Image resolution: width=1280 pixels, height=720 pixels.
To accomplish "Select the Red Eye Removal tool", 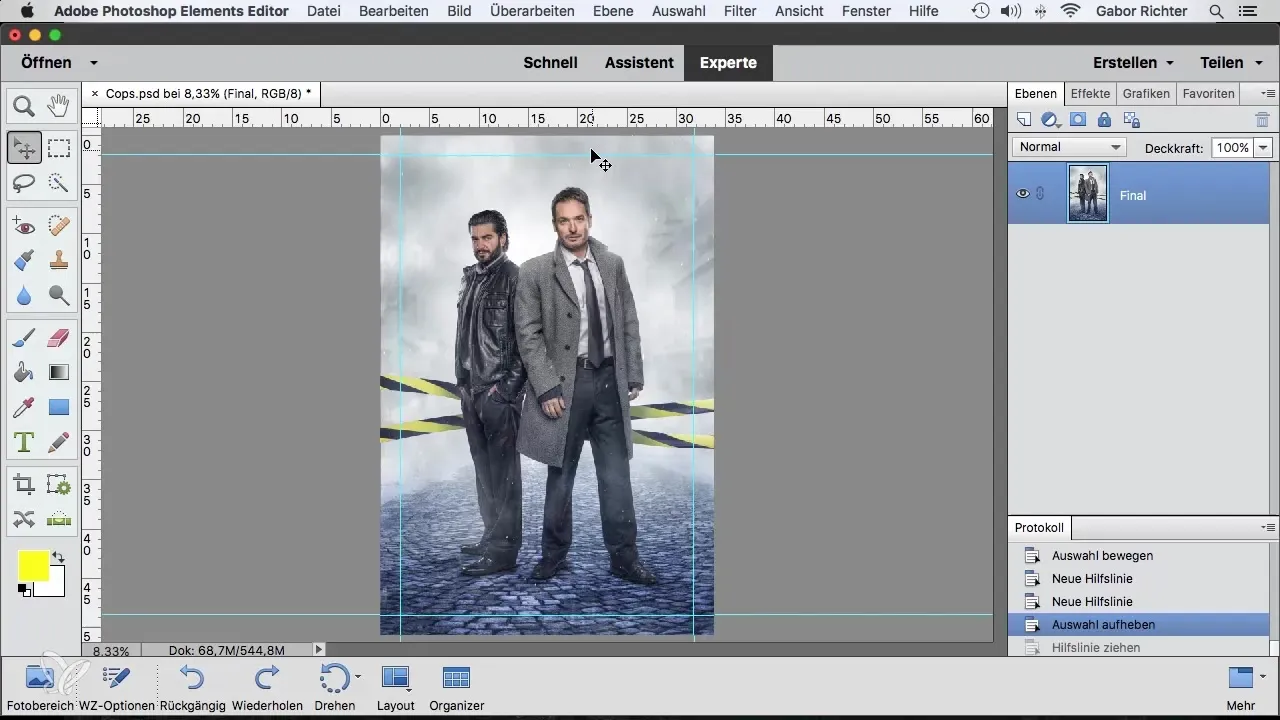I will [x=24, y=226].
